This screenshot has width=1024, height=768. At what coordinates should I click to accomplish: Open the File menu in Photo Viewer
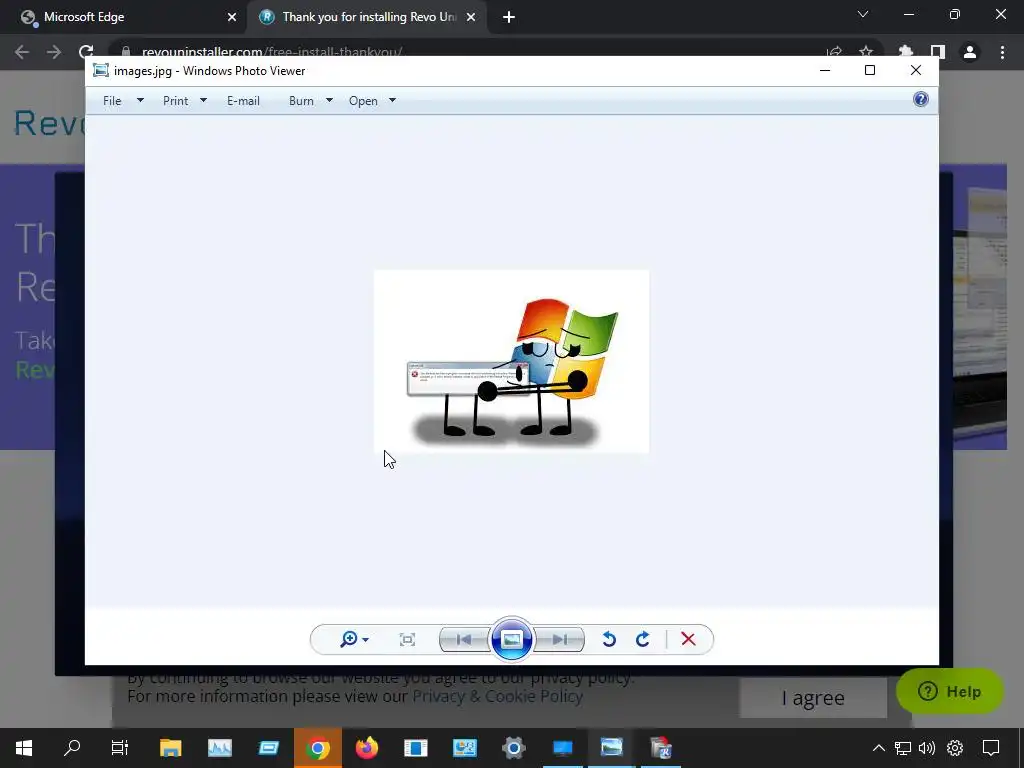[x=112, y=101]
